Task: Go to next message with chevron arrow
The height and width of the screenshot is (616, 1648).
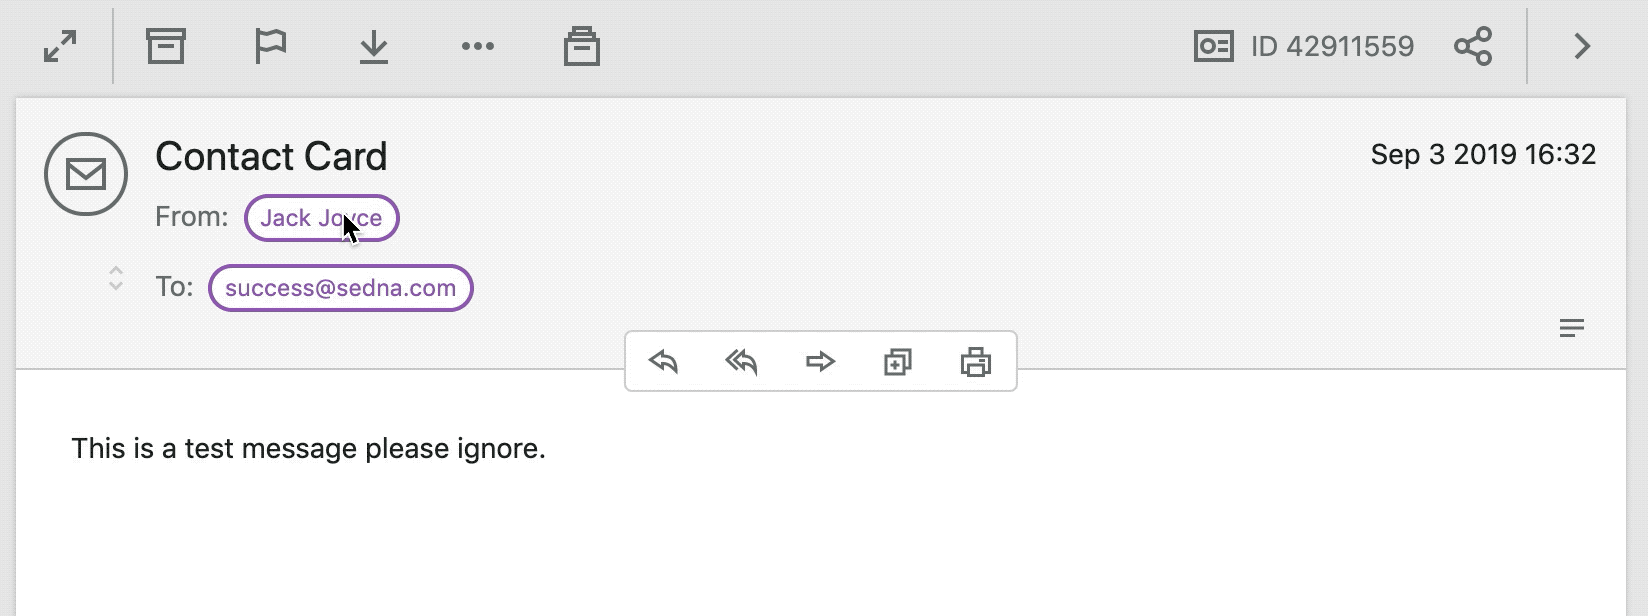Action: (x=1582, y=46)
